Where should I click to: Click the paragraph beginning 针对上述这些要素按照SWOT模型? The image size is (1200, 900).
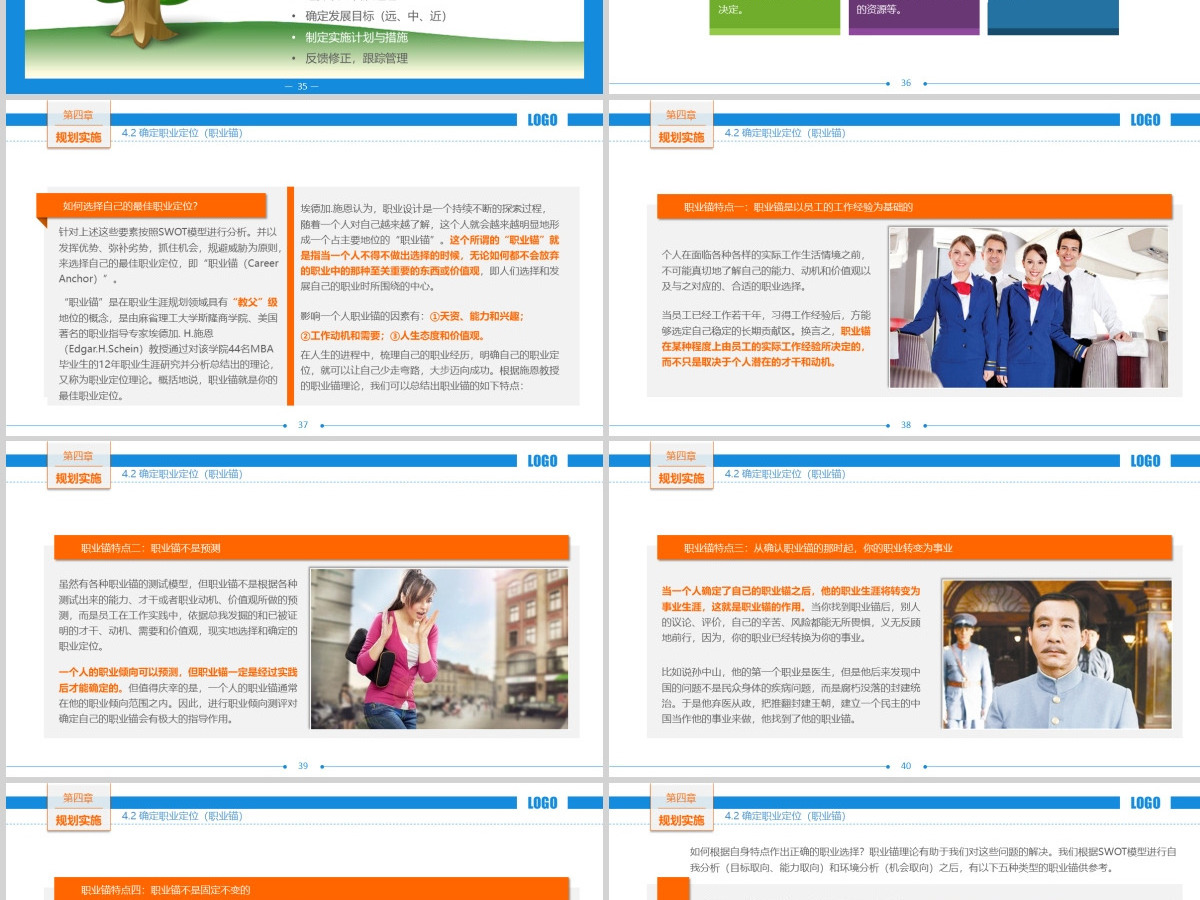click(170, 255)
